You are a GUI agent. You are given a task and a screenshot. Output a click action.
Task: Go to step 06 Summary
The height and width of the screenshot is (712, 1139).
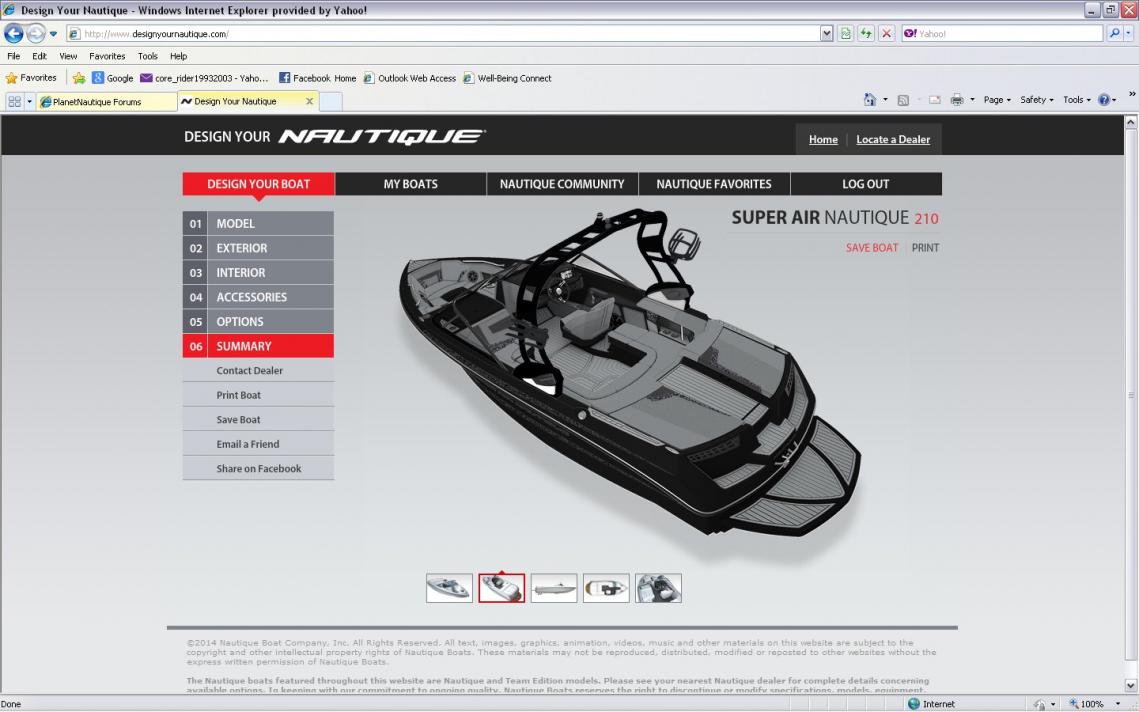click(x=258, y=346)
